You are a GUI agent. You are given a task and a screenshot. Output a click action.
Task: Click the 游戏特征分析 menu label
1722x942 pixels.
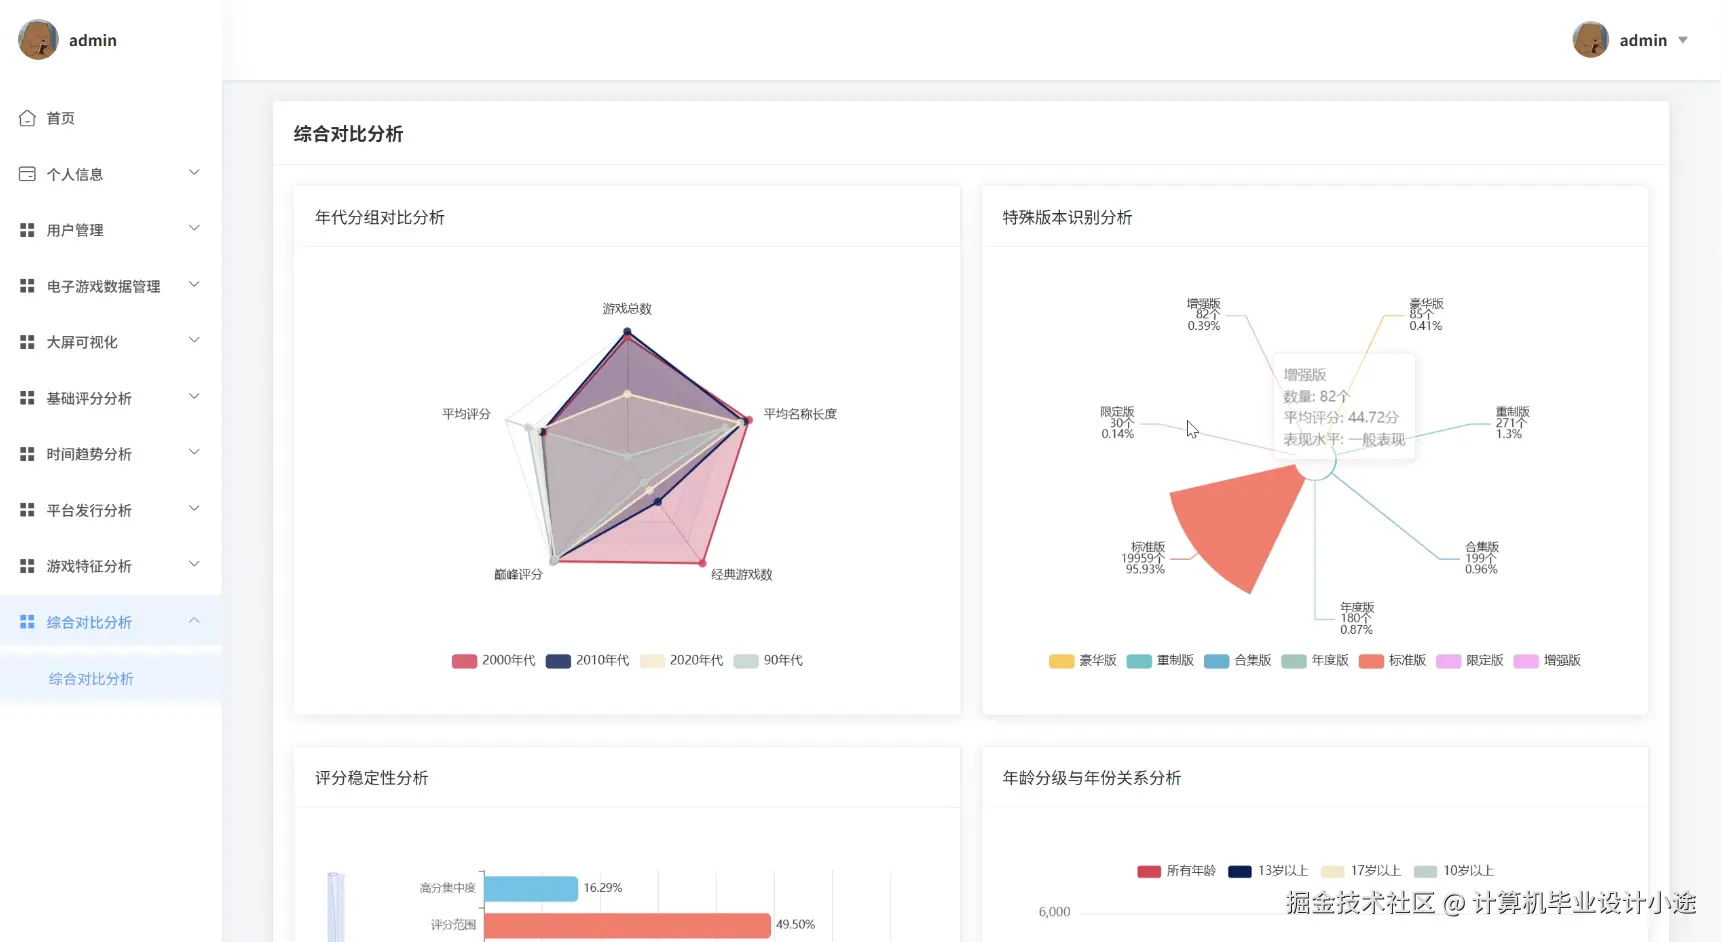[x=89, y=566]
